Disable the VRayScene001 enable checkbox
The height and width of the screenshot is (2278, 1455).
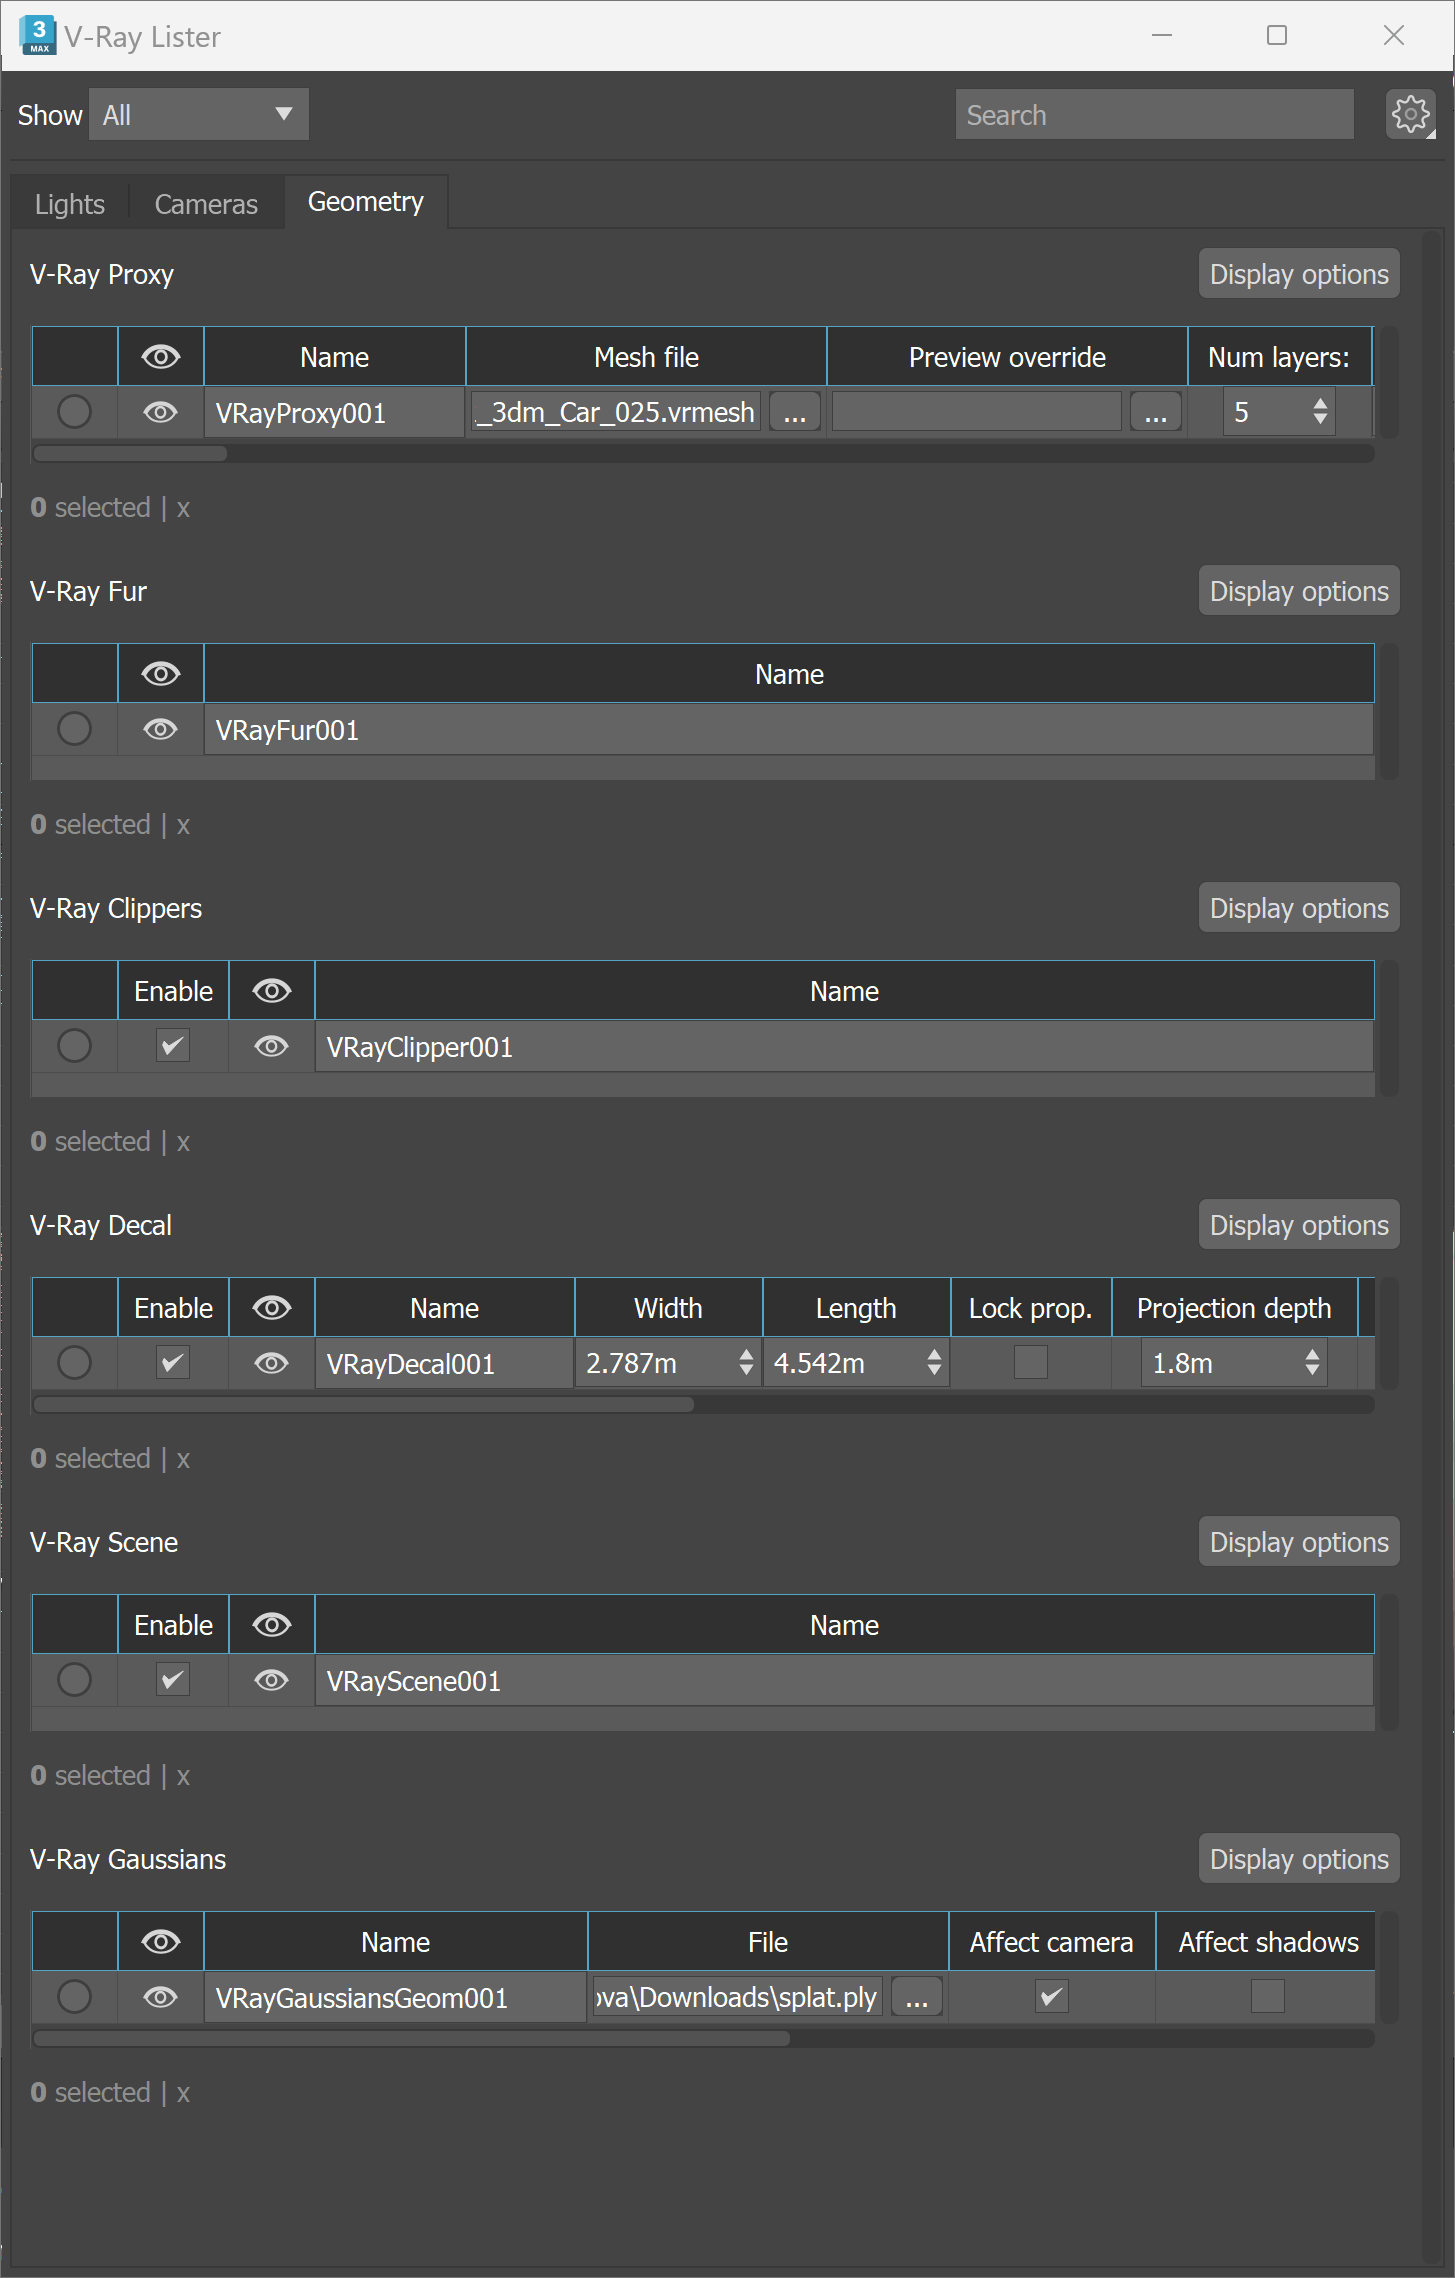pos(173,1680)
